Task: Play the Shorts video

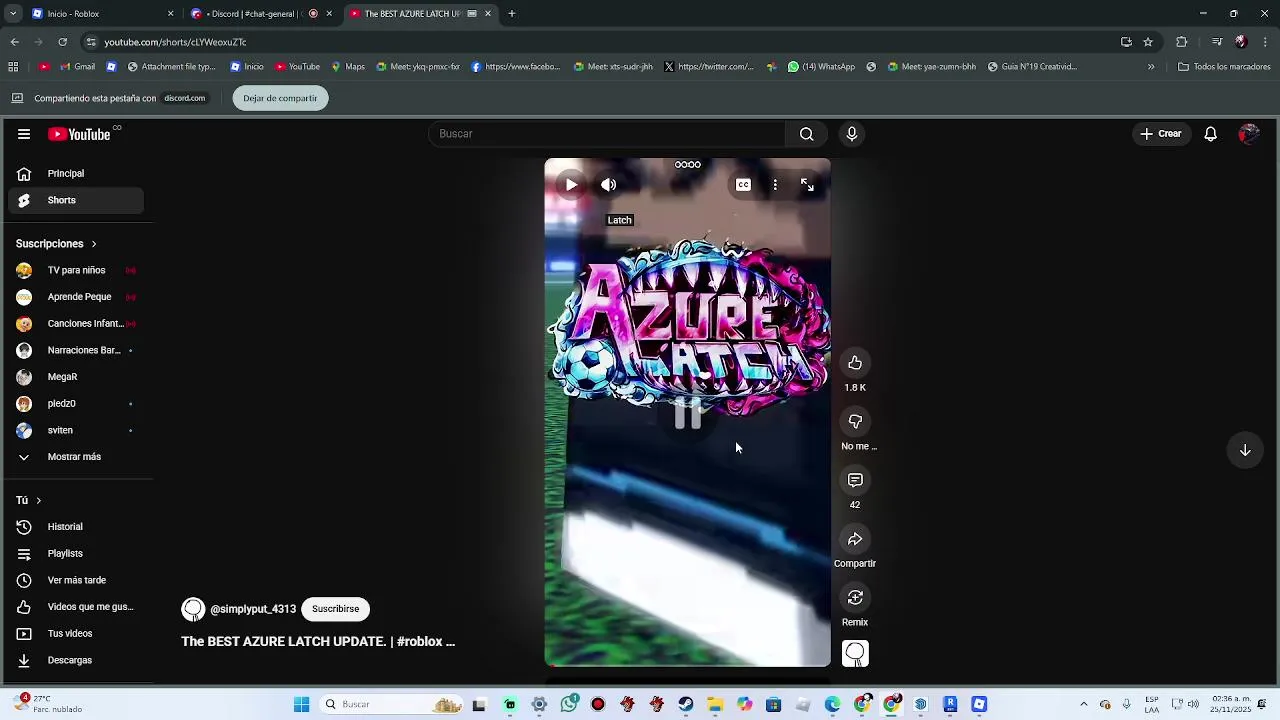Action: [571, 185]
